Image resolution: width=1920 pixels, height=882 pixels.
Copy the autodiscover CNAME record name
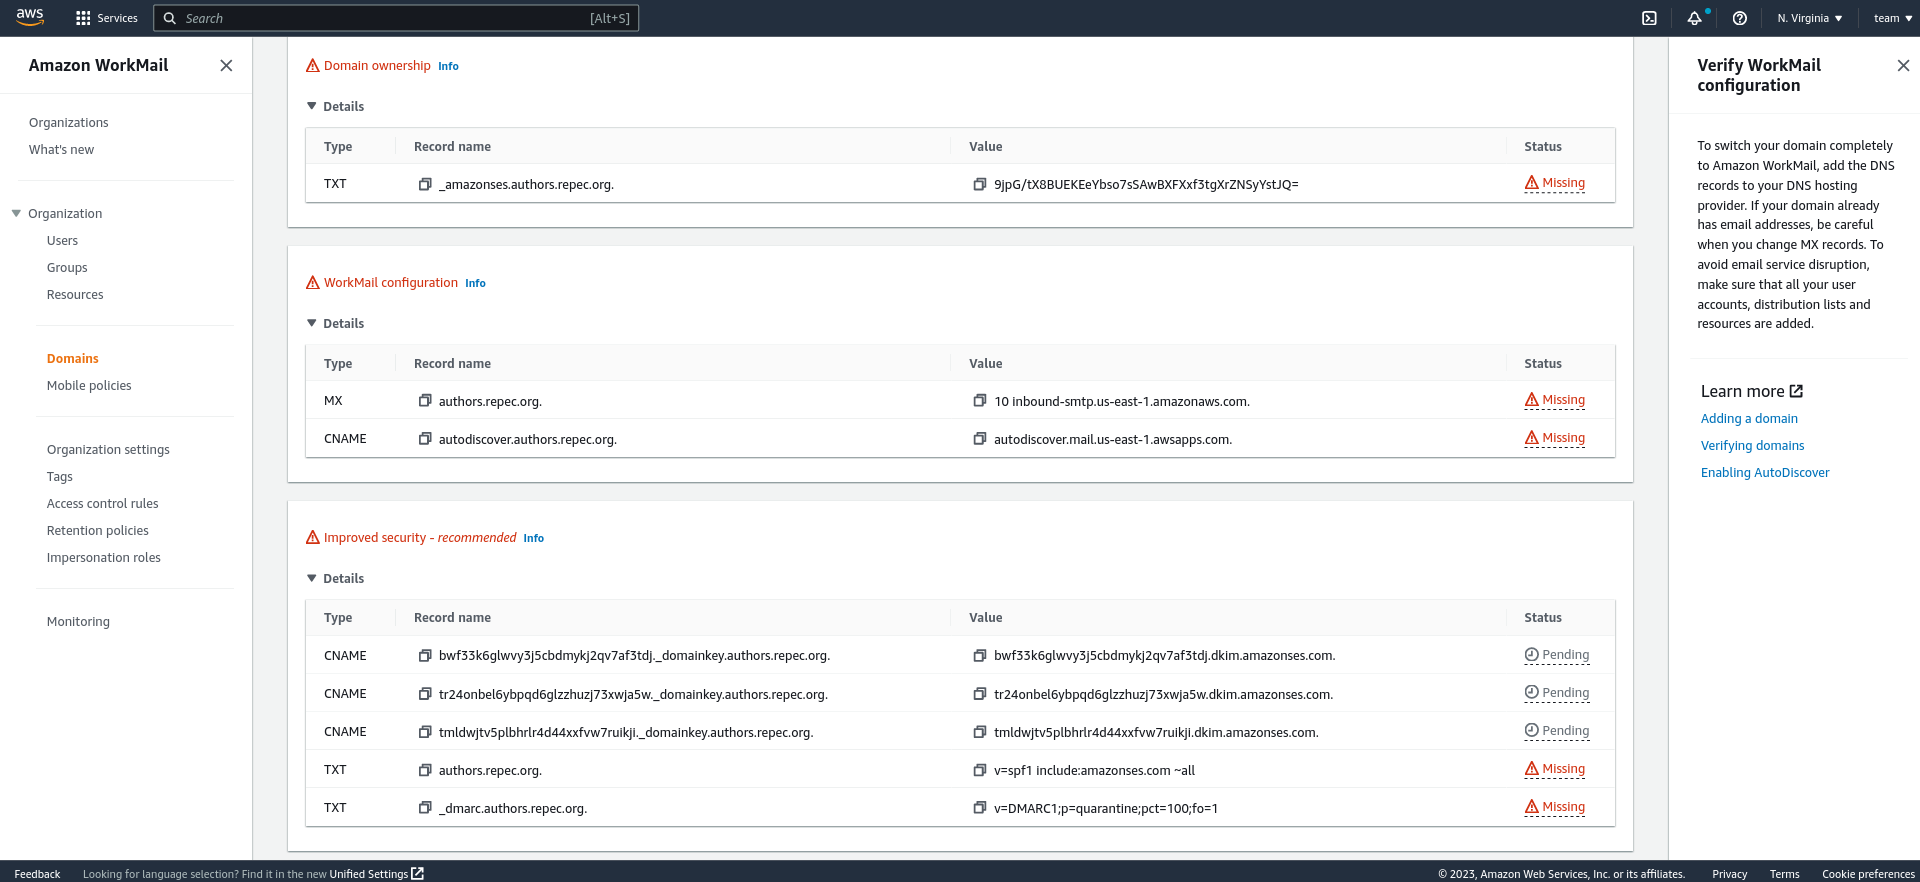[x=425, y=439]
